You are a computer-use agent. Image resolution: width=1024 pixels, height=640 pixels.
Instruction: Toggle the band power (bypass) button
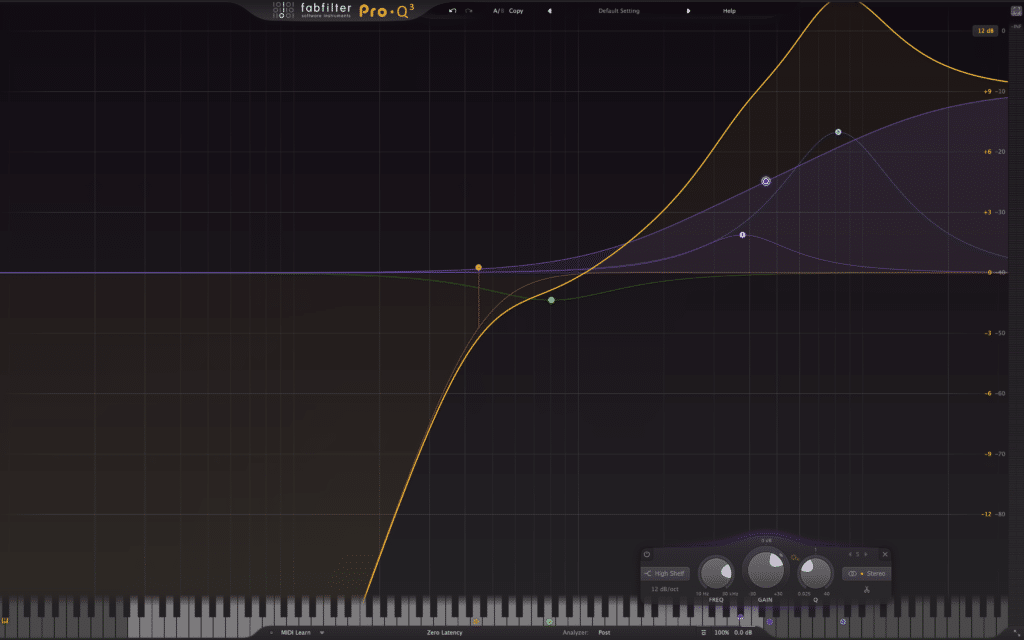pyautogui.click(x=647, y=554)
